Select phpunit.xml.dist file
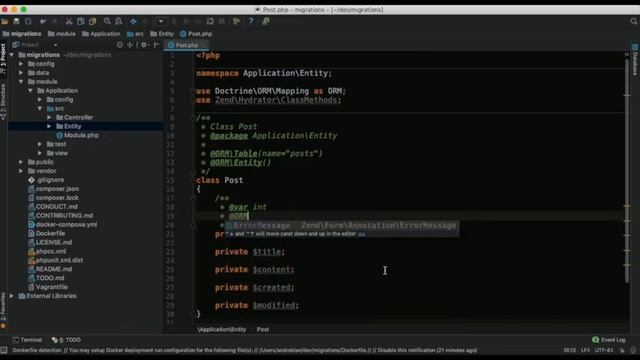This screenshot has width=640, height=360. pyautogui.click(x=56, y=260)
